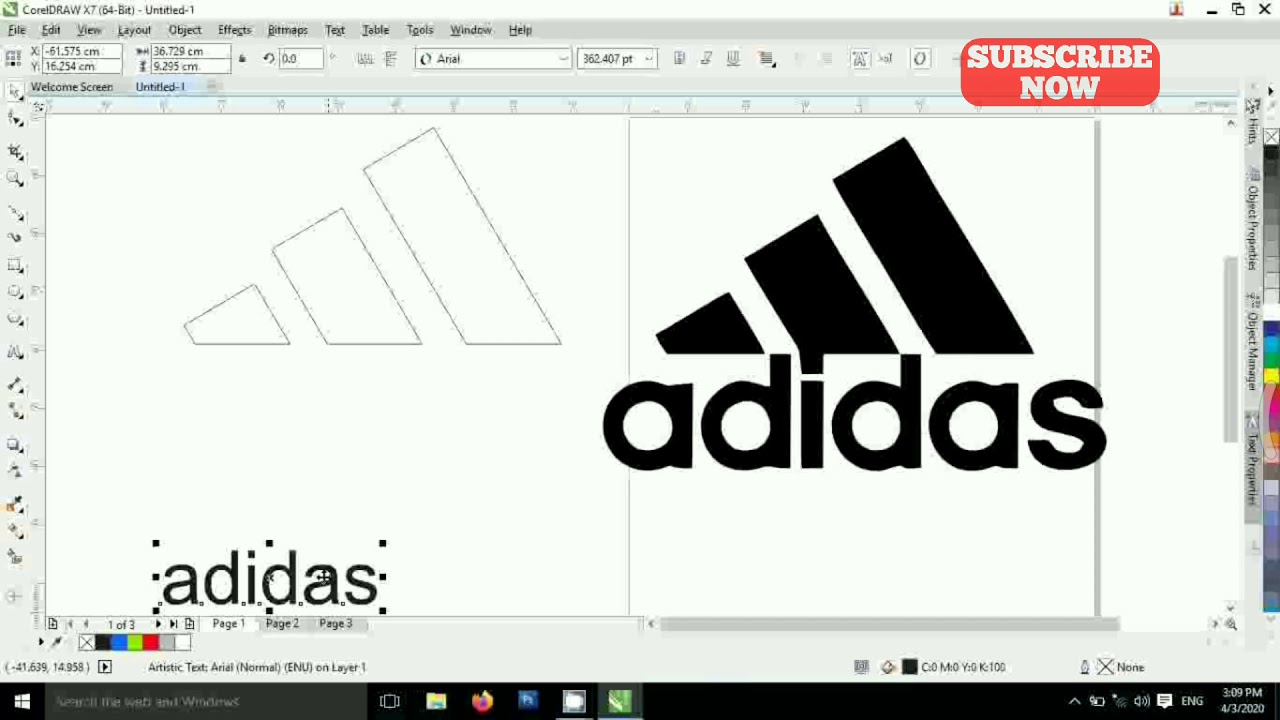Open the font size dropdown
This screenshot has height=720, width=1280.
649,59
